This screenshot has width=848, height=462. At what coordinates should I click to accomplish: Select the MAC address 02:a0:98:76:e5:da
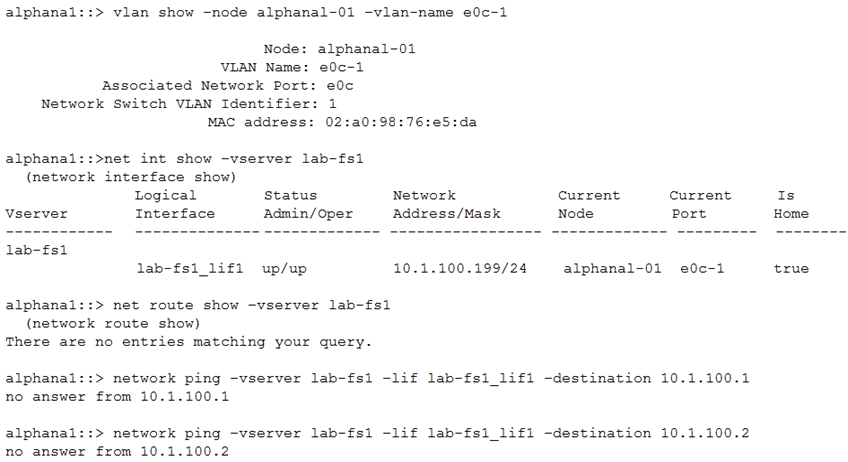401,122
